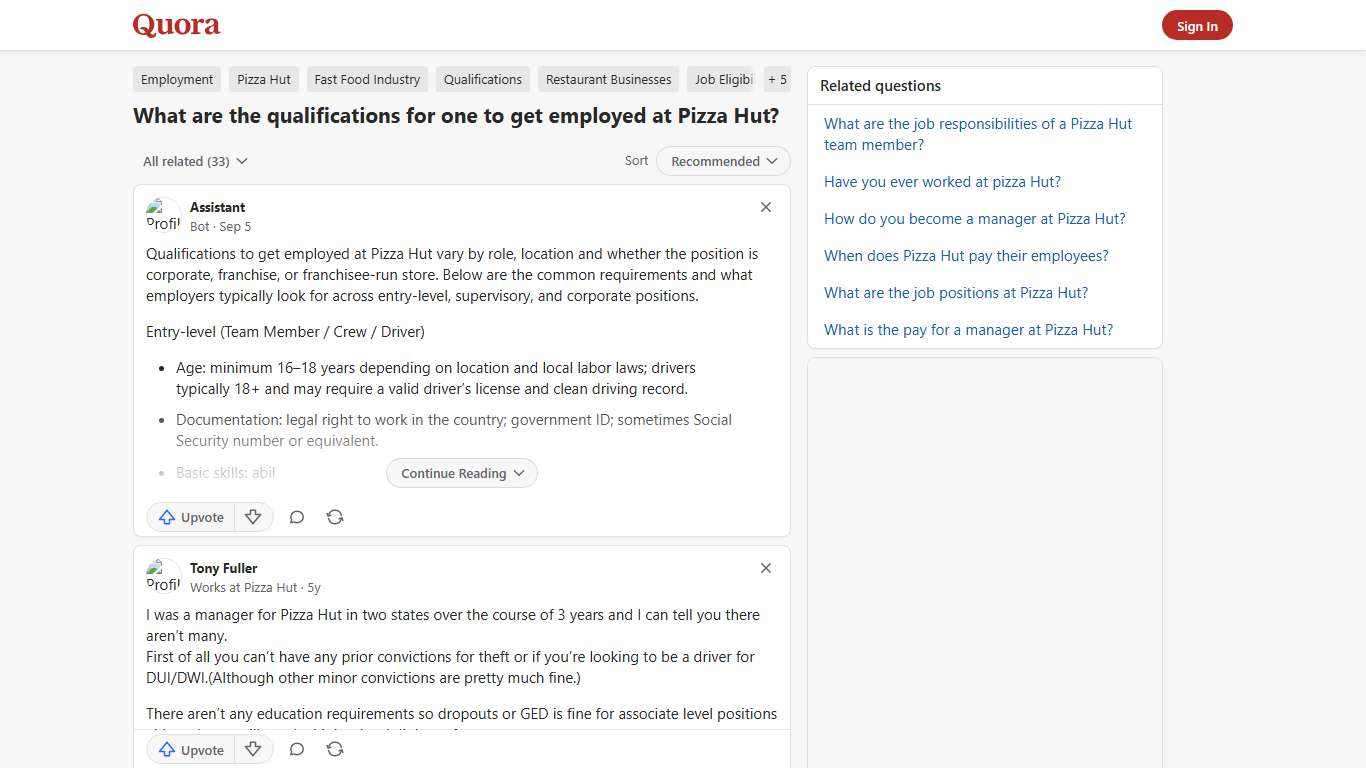This screenshot has height=768, width=1366.
Task: Open "What are the job positions at Pizza Hut?"
Action: tap(955, 292)
